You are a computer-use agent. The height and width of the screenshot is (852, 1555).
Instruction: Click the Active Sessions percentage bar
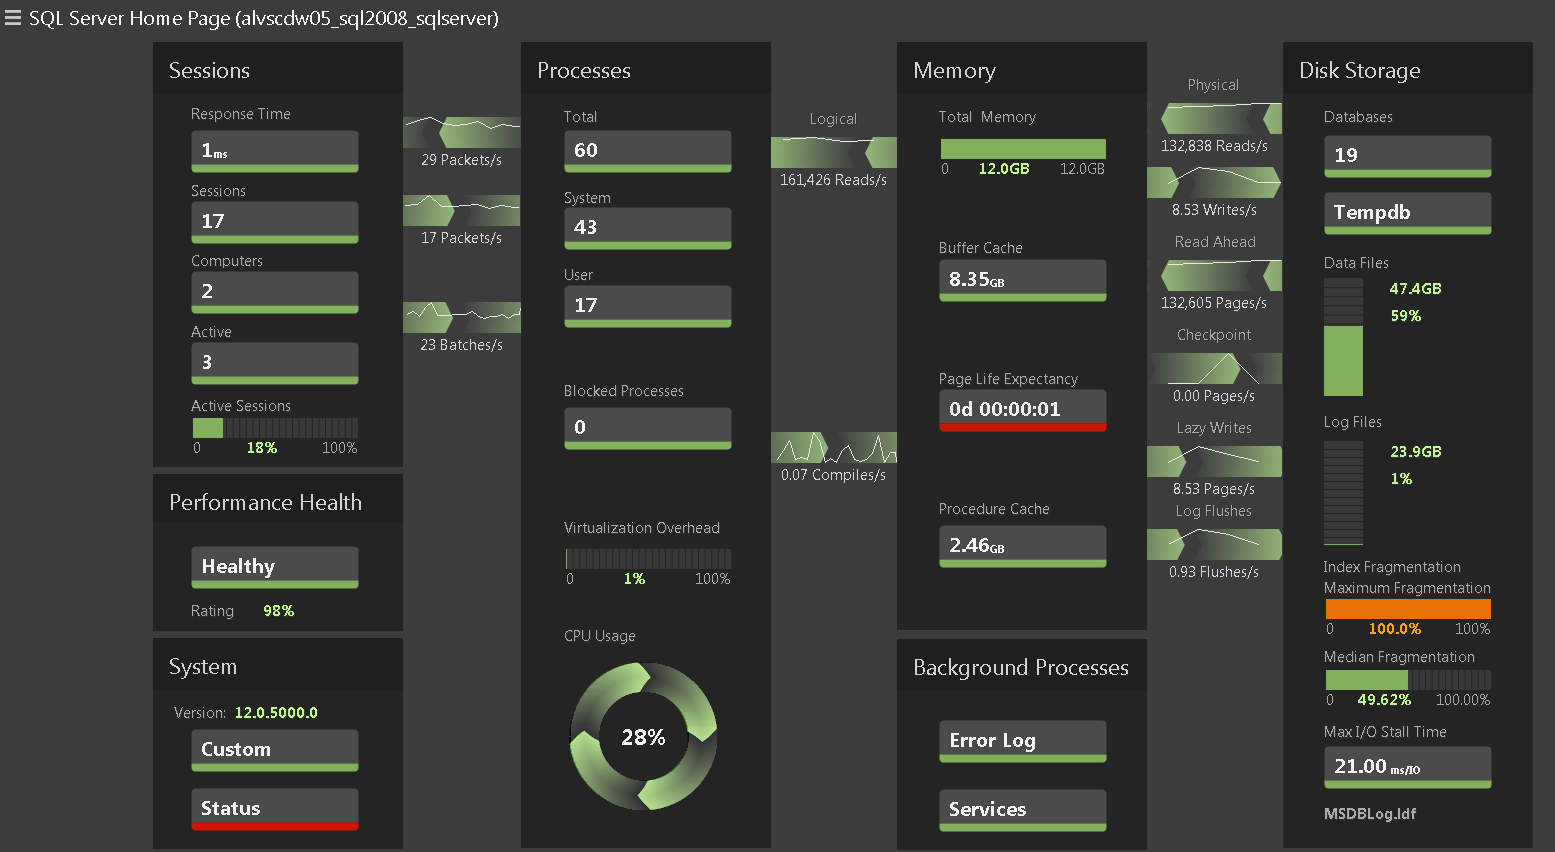click(274, 428)
